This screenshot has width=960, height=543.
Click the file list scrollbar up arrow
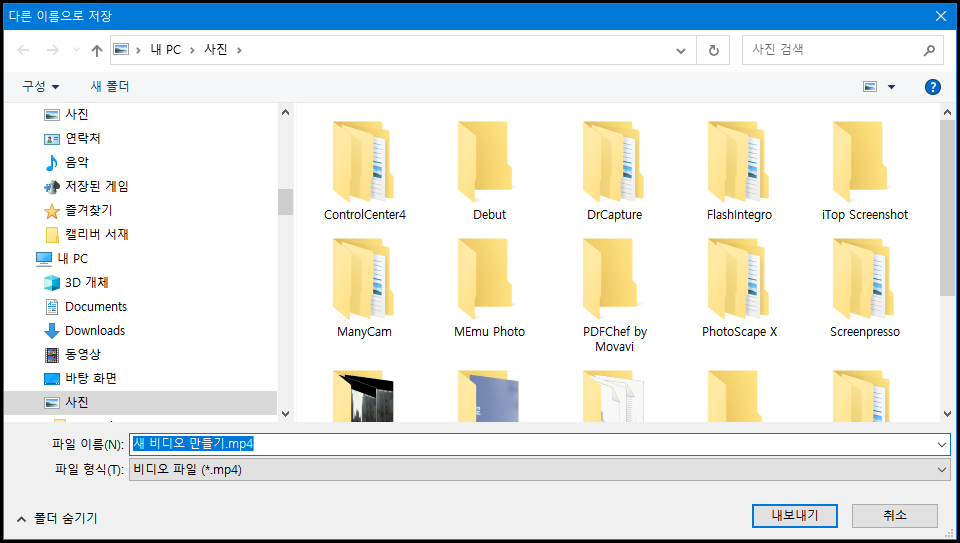tap(947, 112)
